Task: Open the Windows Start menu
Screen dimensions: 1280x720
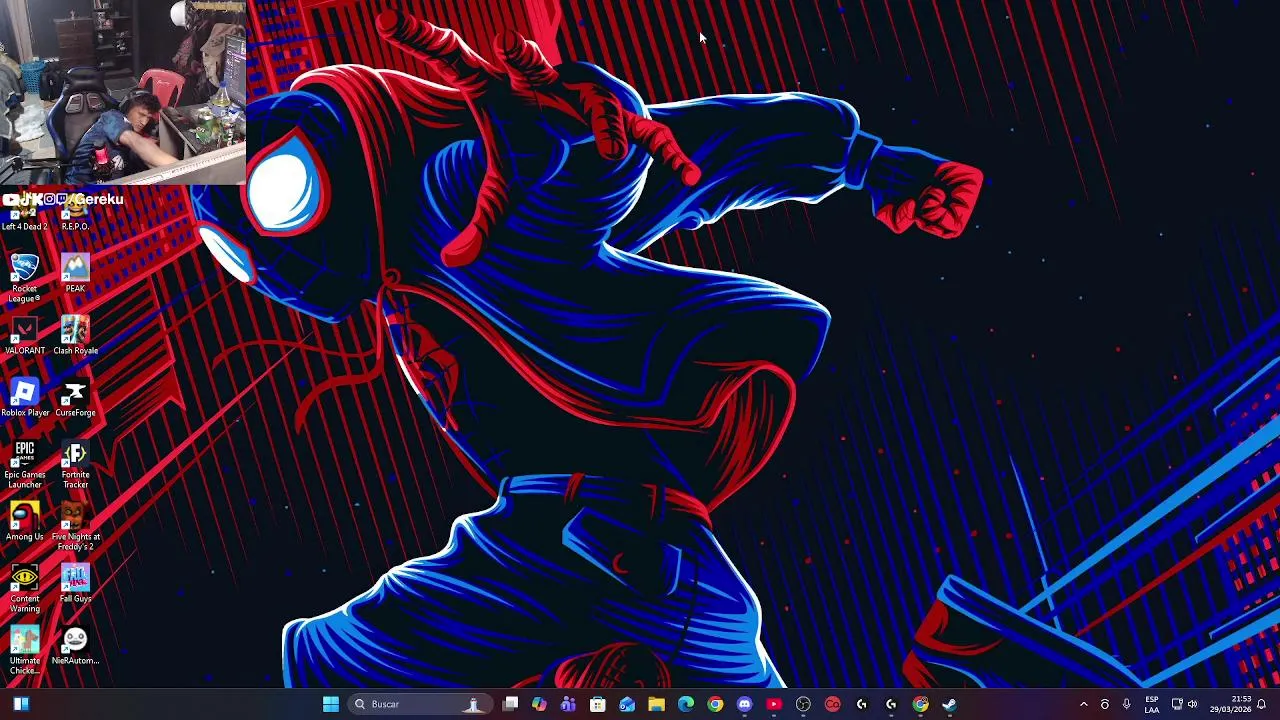Action: click(331, 704)
